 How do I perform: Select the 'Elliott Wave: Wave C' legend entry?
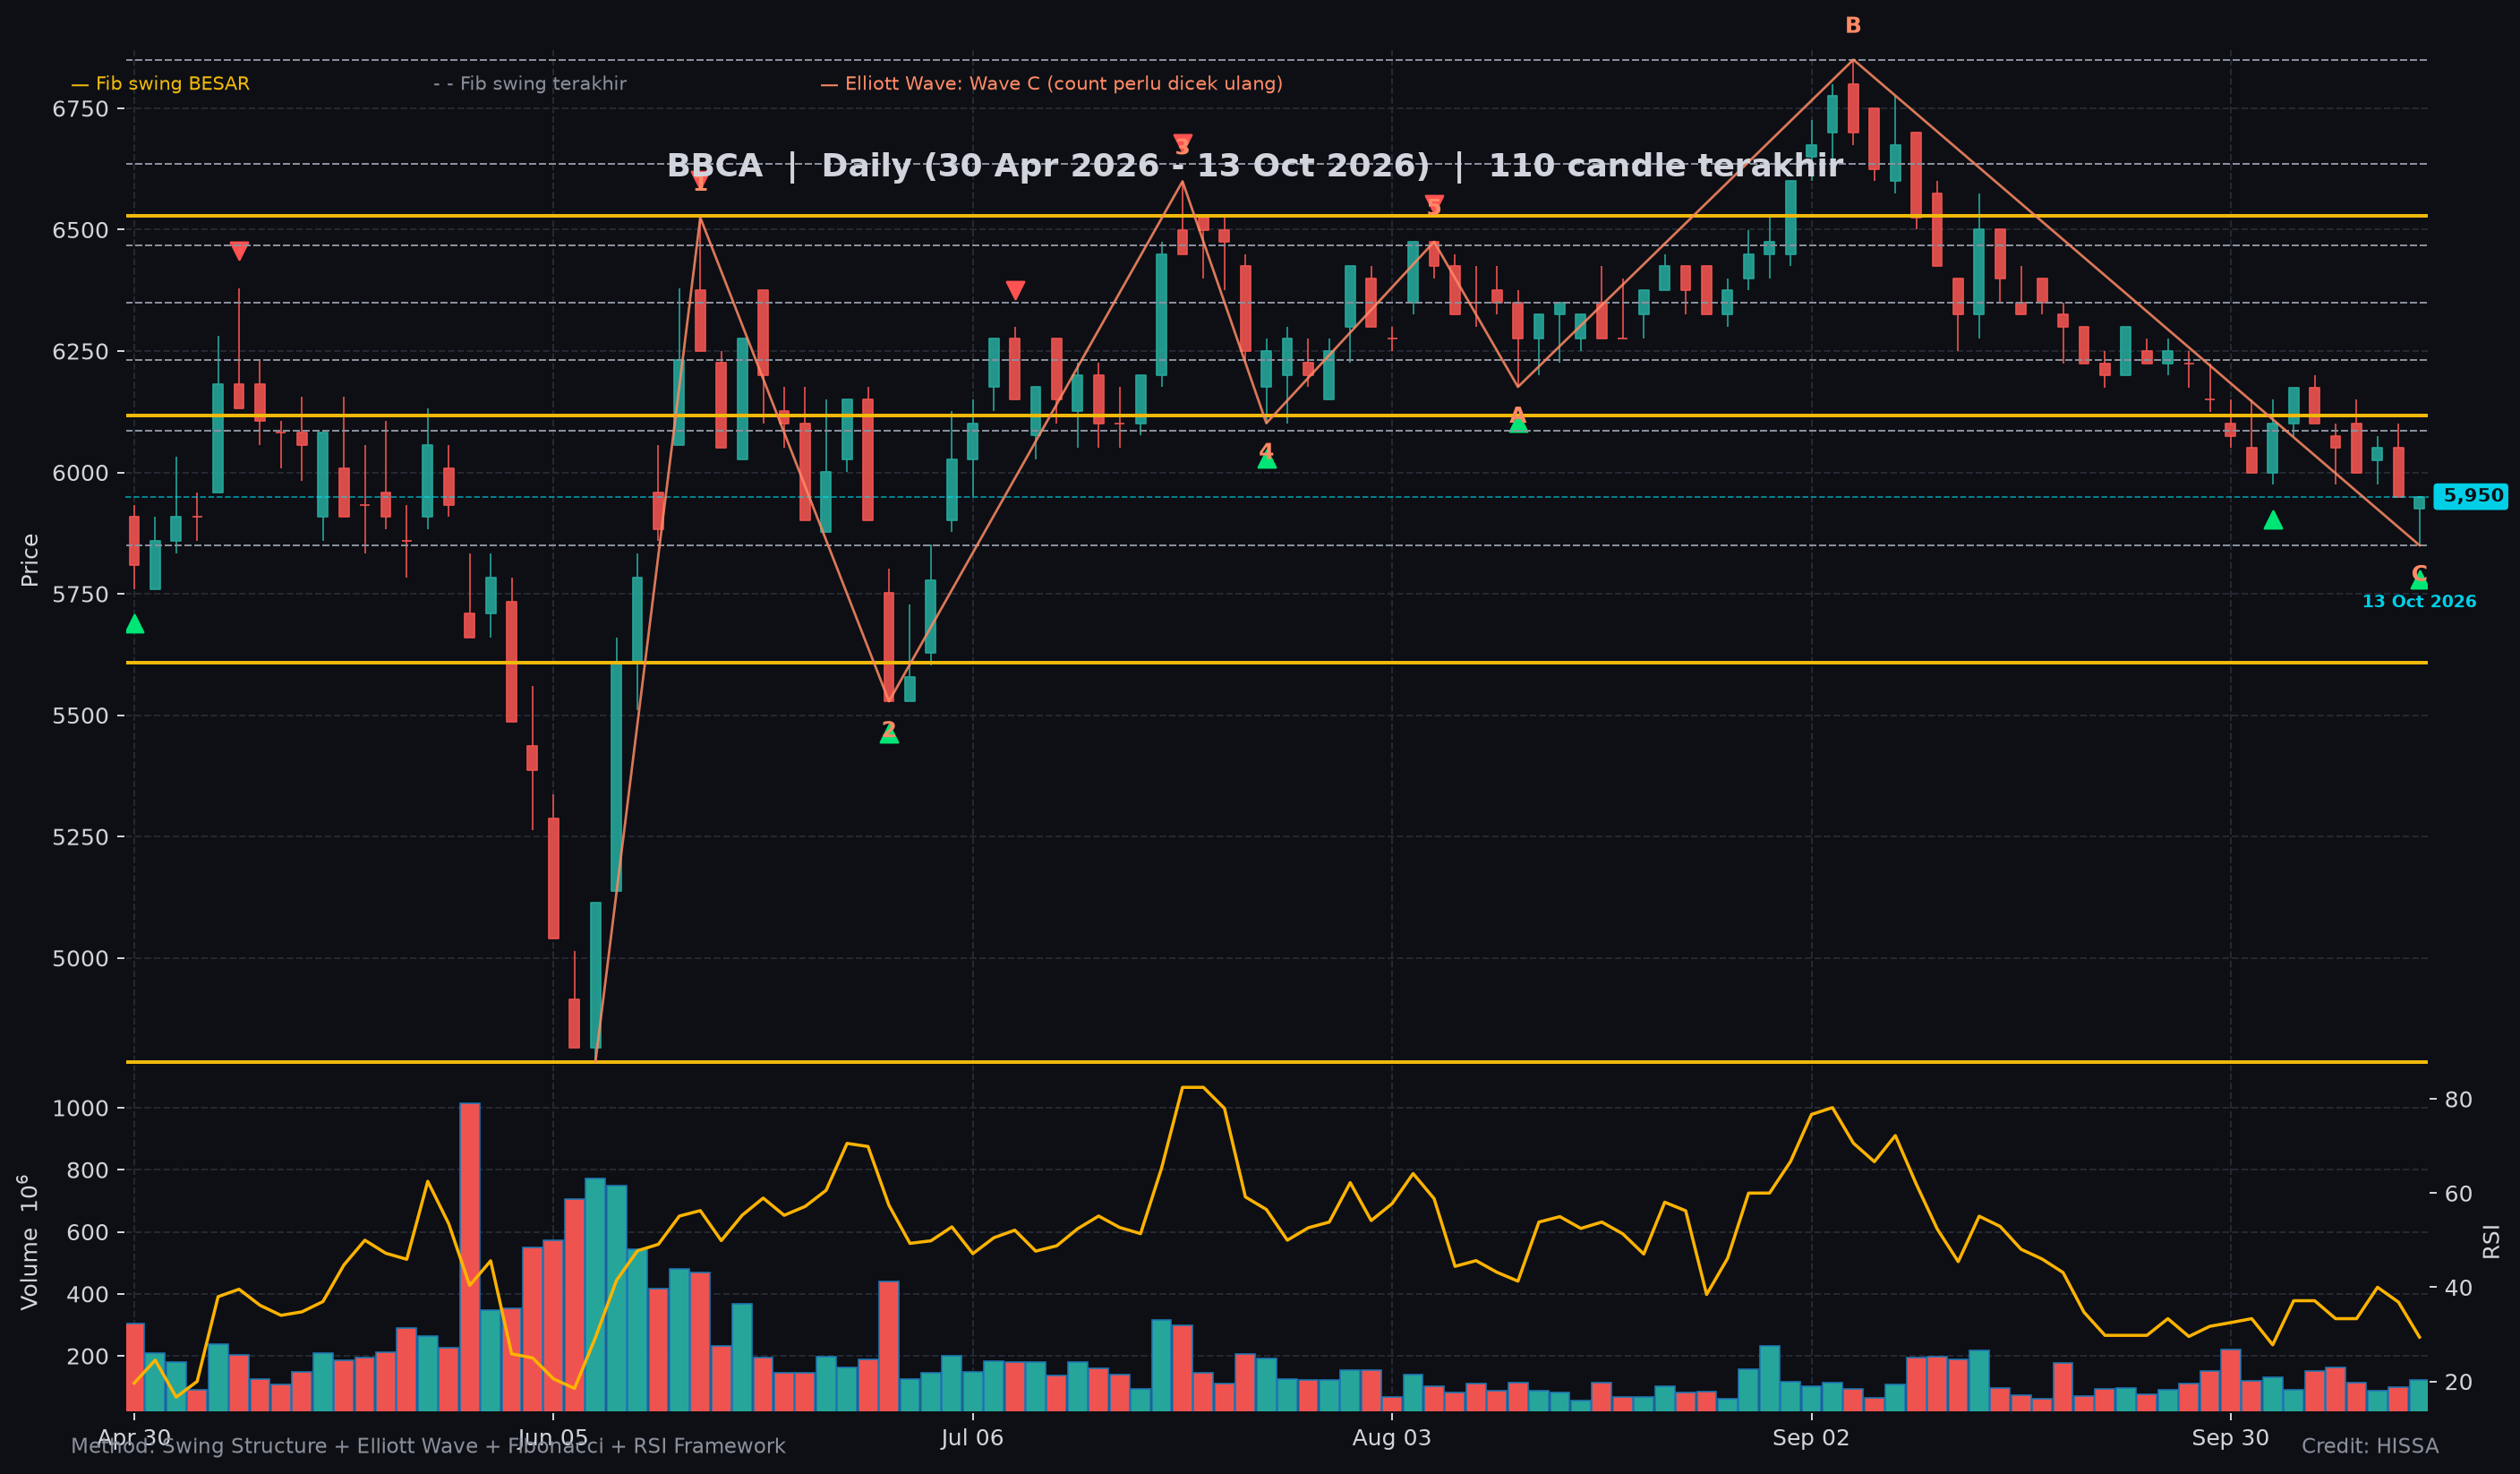(x=1051, y=84)
